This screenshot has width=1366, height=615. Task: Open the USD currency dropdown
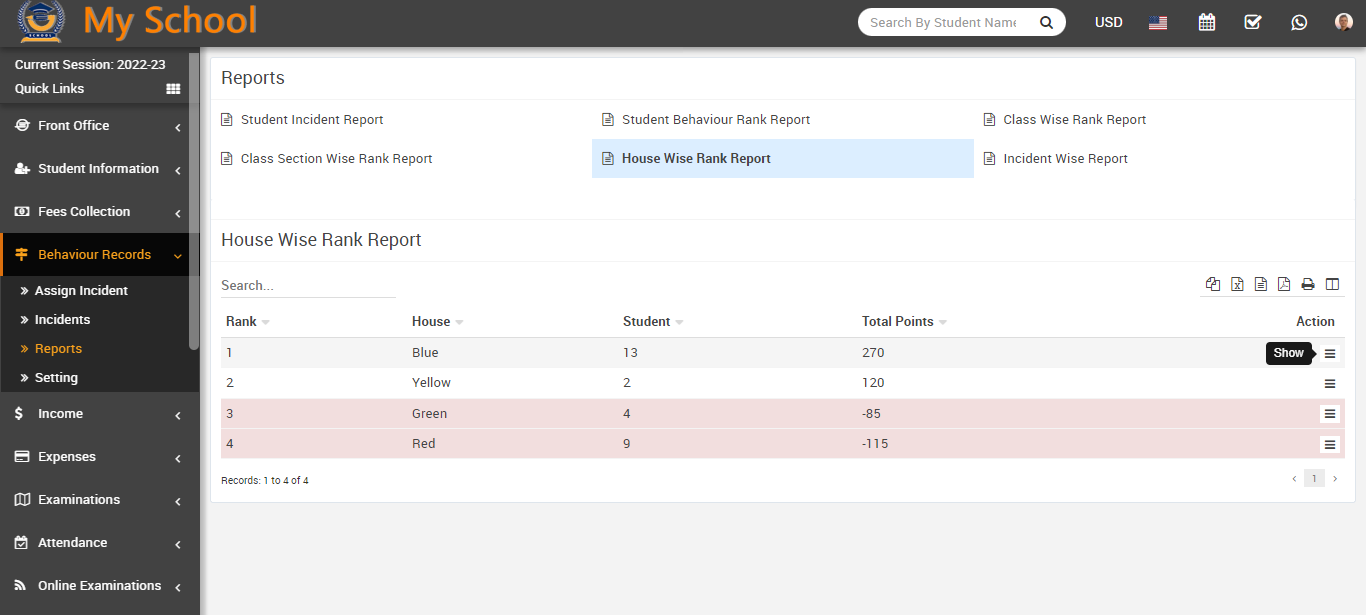click(1108, 22)
